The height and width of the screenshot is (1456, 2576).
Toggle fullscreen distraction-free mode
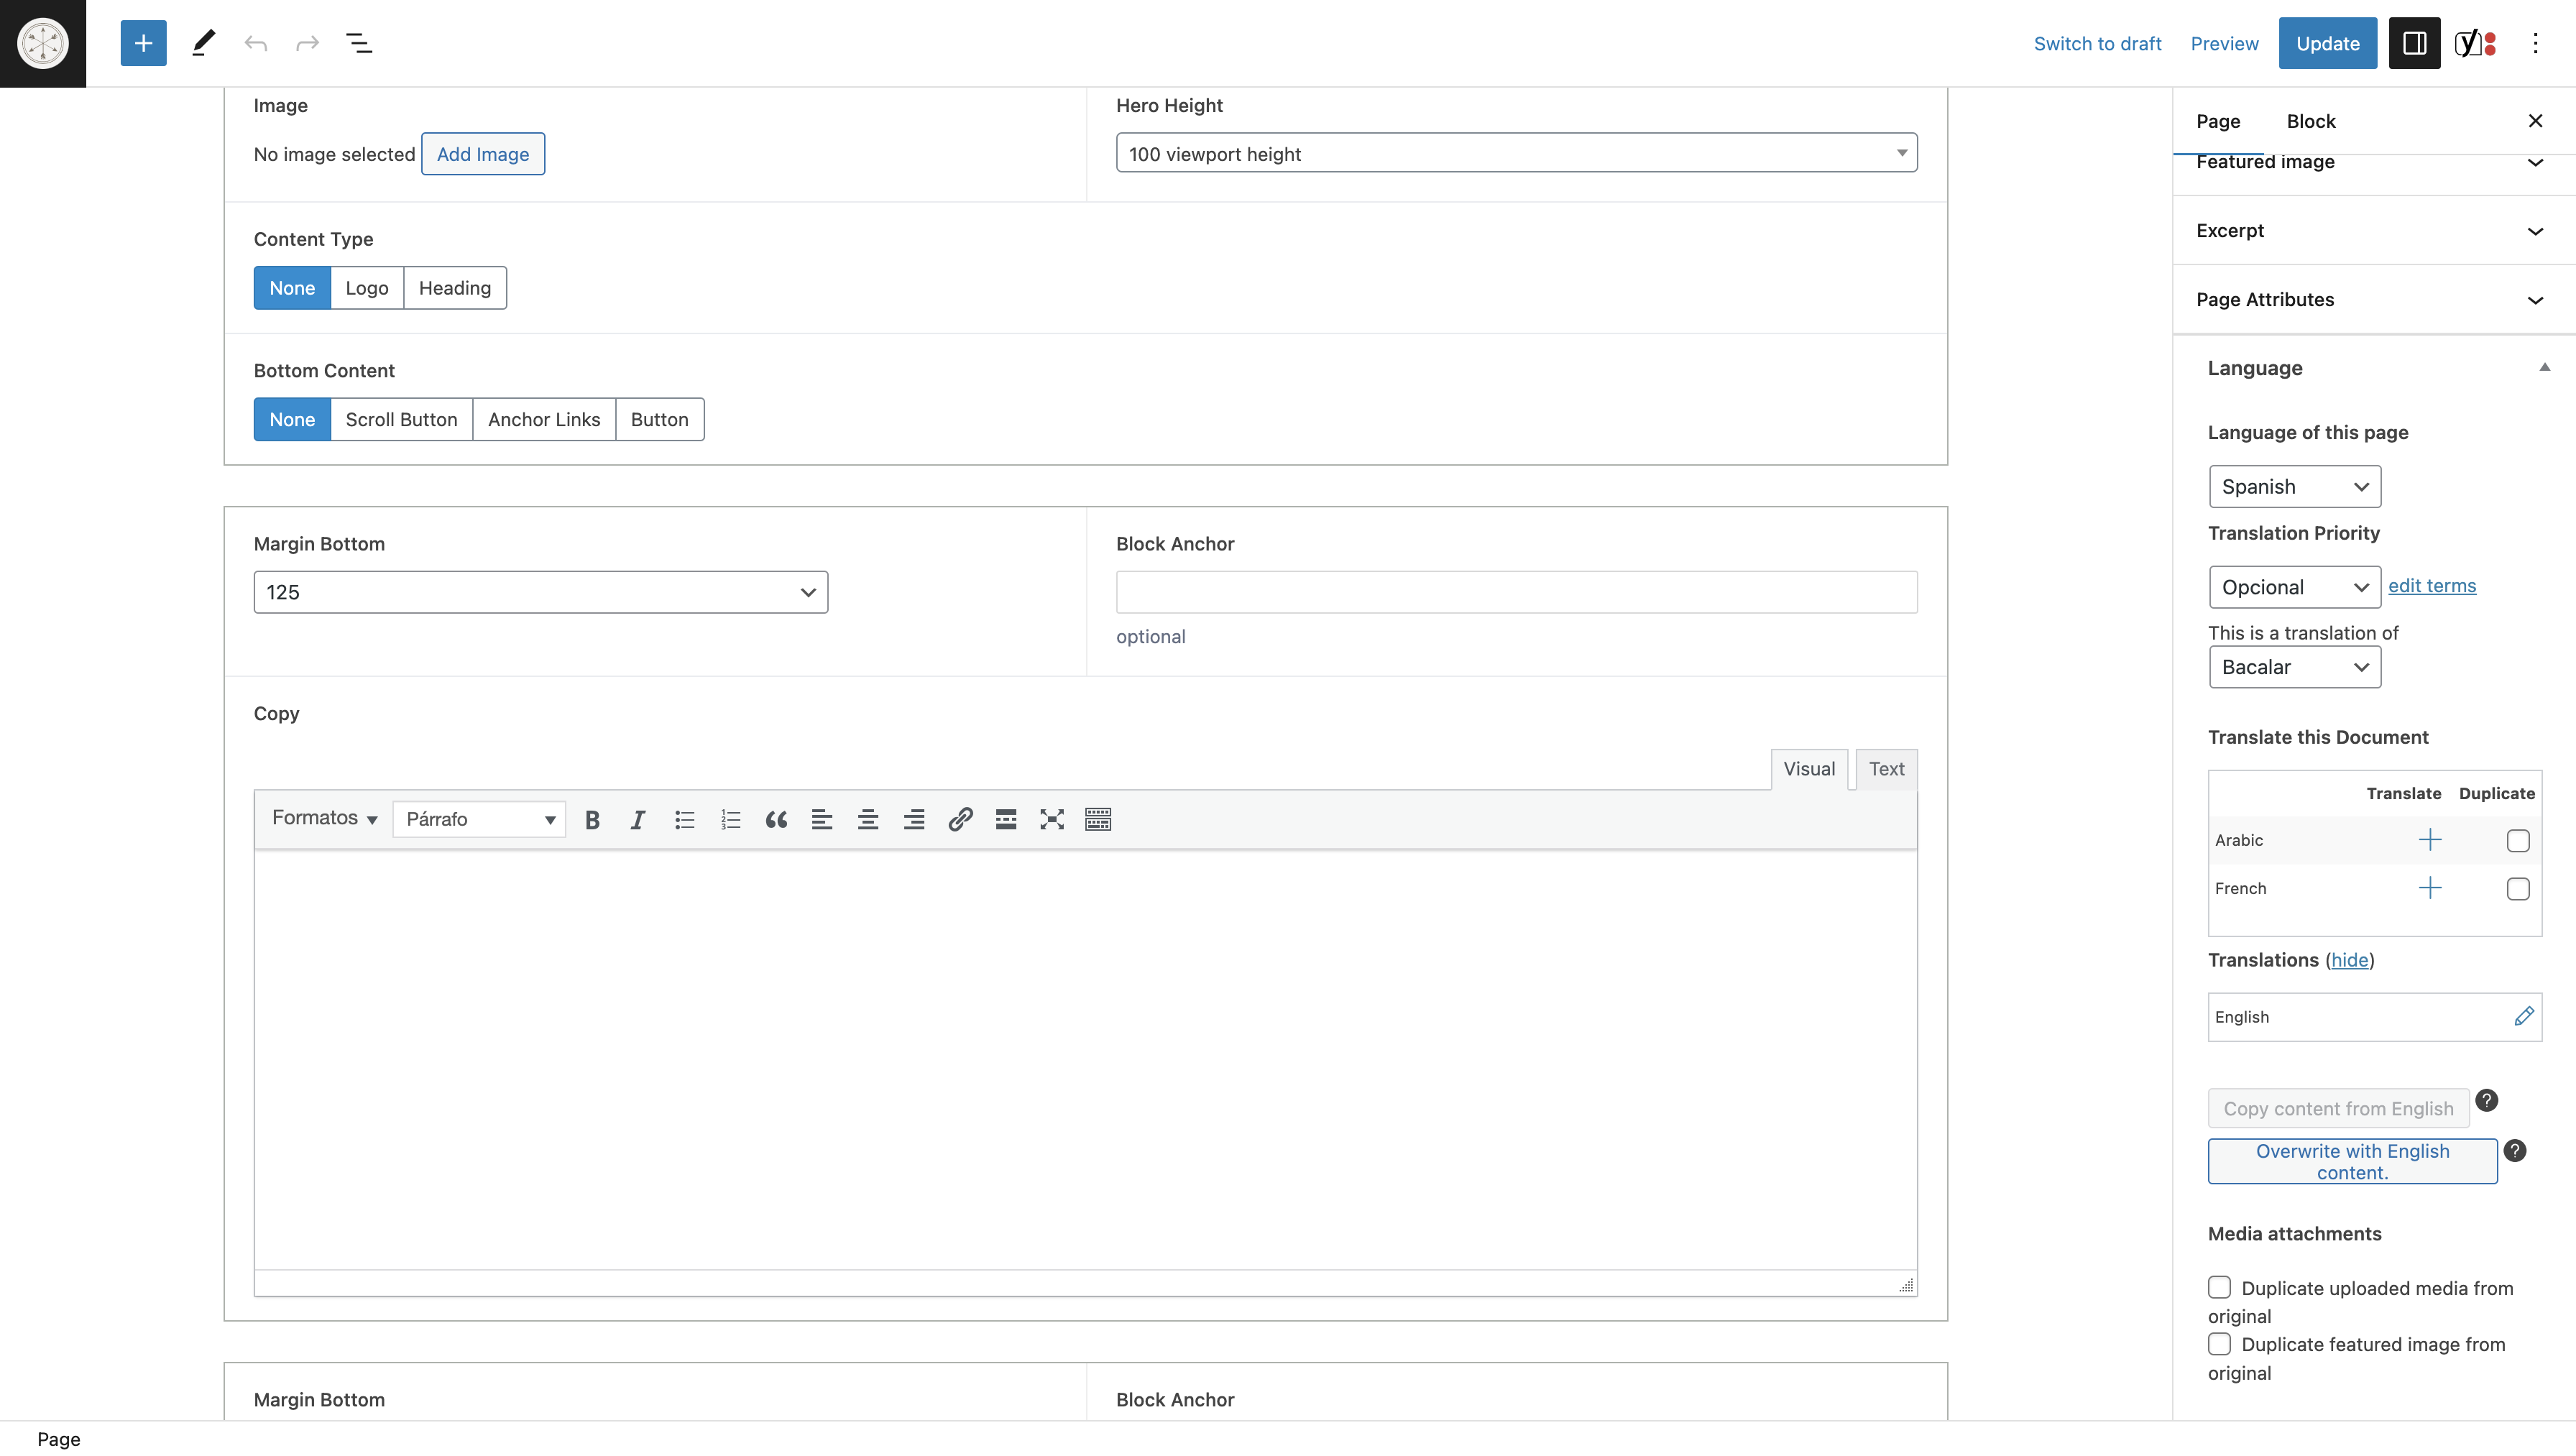click(x=1052, y=820)
